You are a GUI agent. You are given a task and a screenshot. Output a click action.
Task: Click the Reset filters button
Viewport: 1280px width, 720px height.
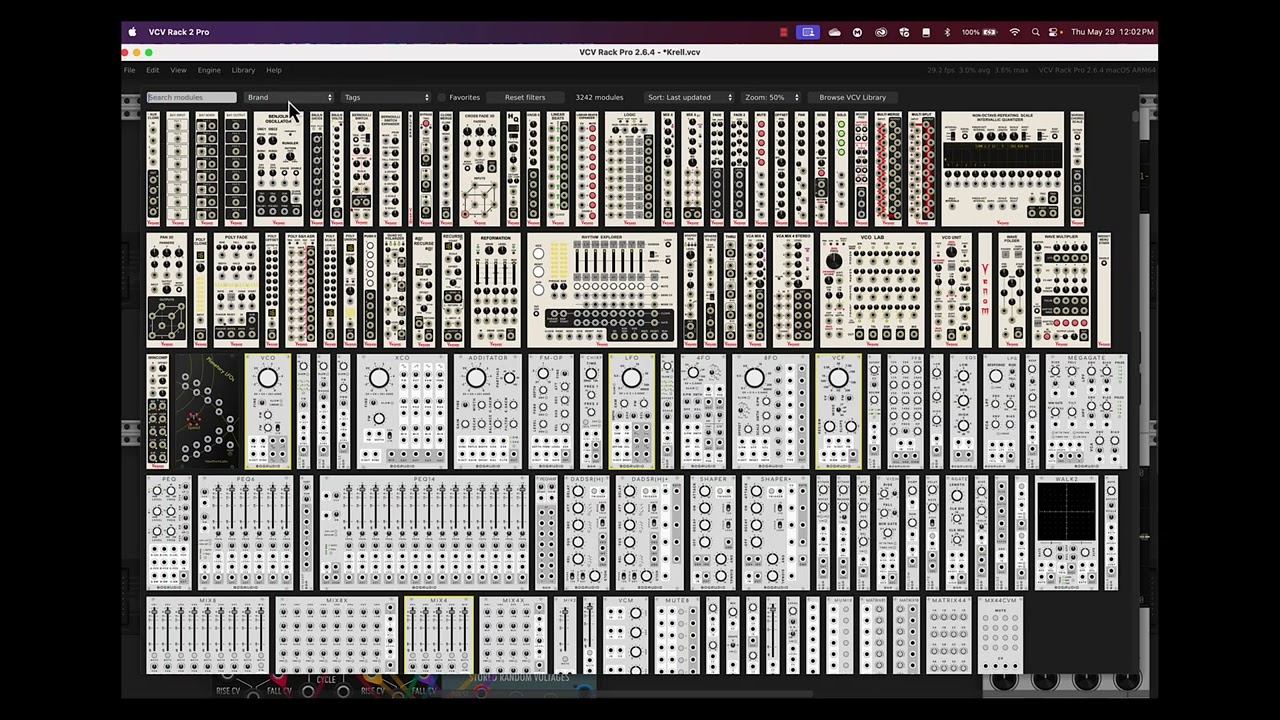tap(525, 97)
